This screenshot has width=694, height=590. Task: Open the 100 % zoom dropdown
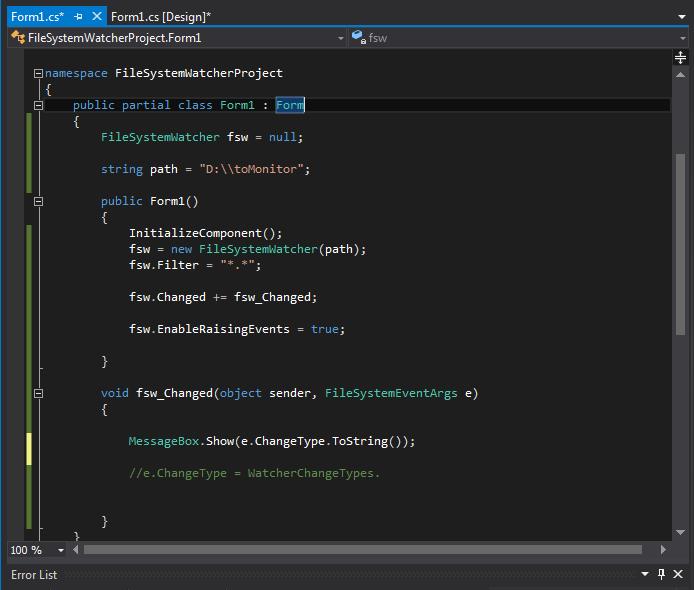[61, 550]
